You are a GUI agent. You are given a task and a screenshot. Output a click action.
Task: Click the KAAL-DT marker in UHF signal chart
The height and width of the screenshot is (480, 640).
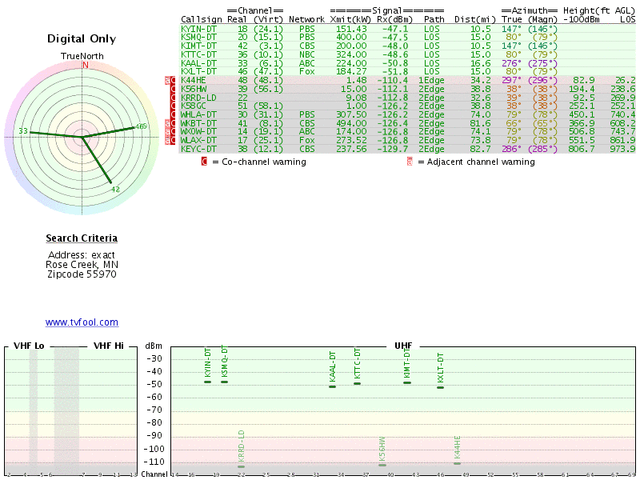(333, 387)
